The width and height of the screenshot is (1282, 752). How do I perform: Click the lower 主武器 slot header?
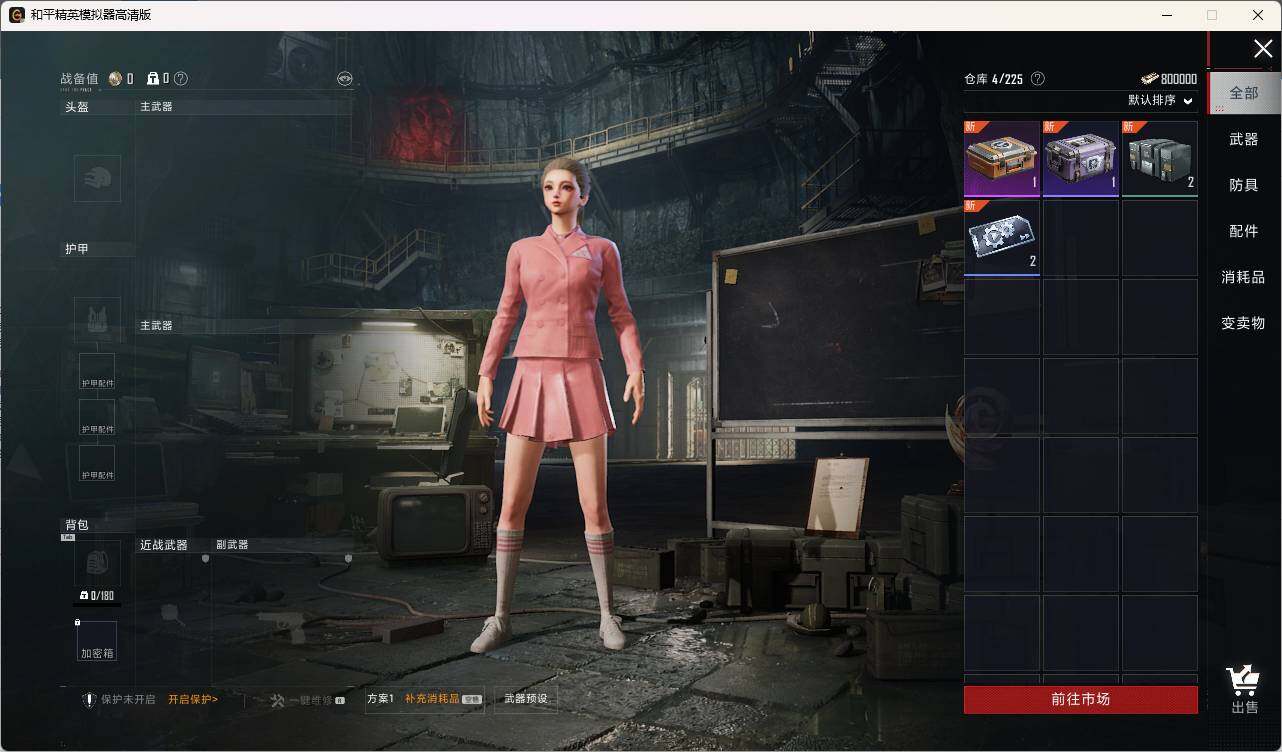coord(156,326)
